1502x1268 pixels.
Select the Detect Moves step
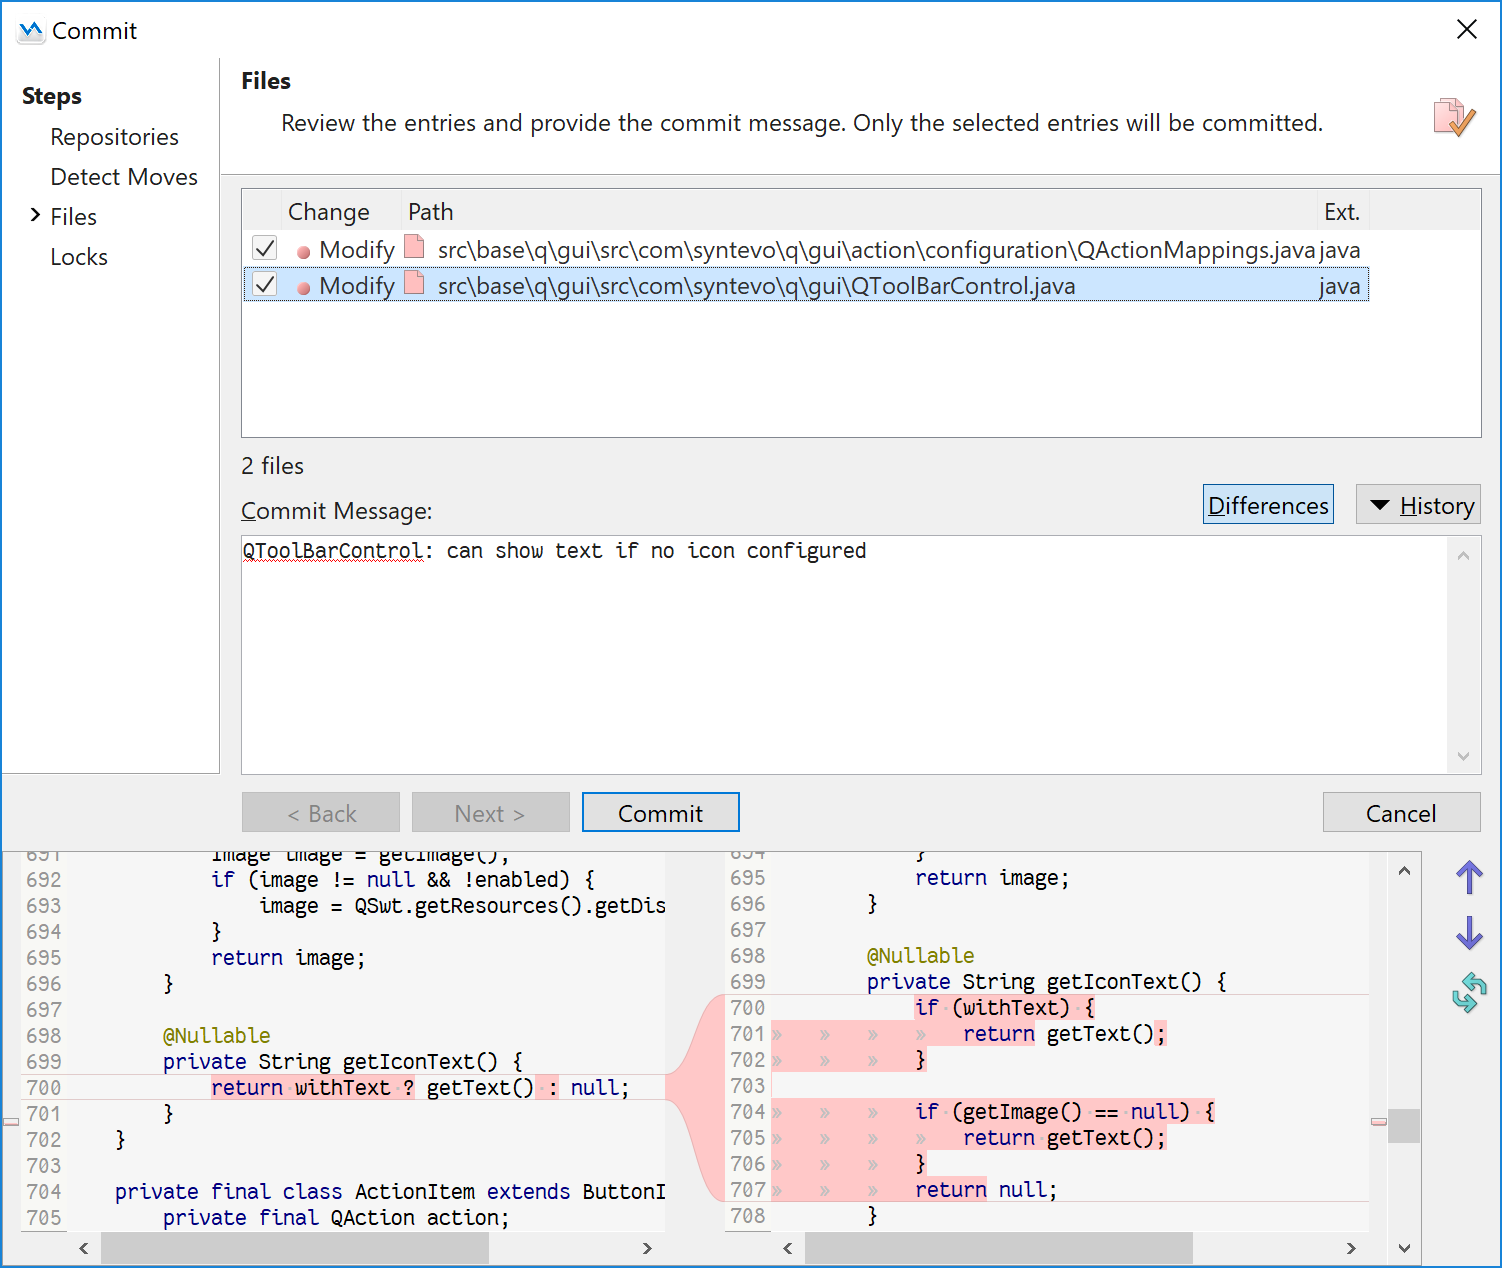[x=124, y=177]
